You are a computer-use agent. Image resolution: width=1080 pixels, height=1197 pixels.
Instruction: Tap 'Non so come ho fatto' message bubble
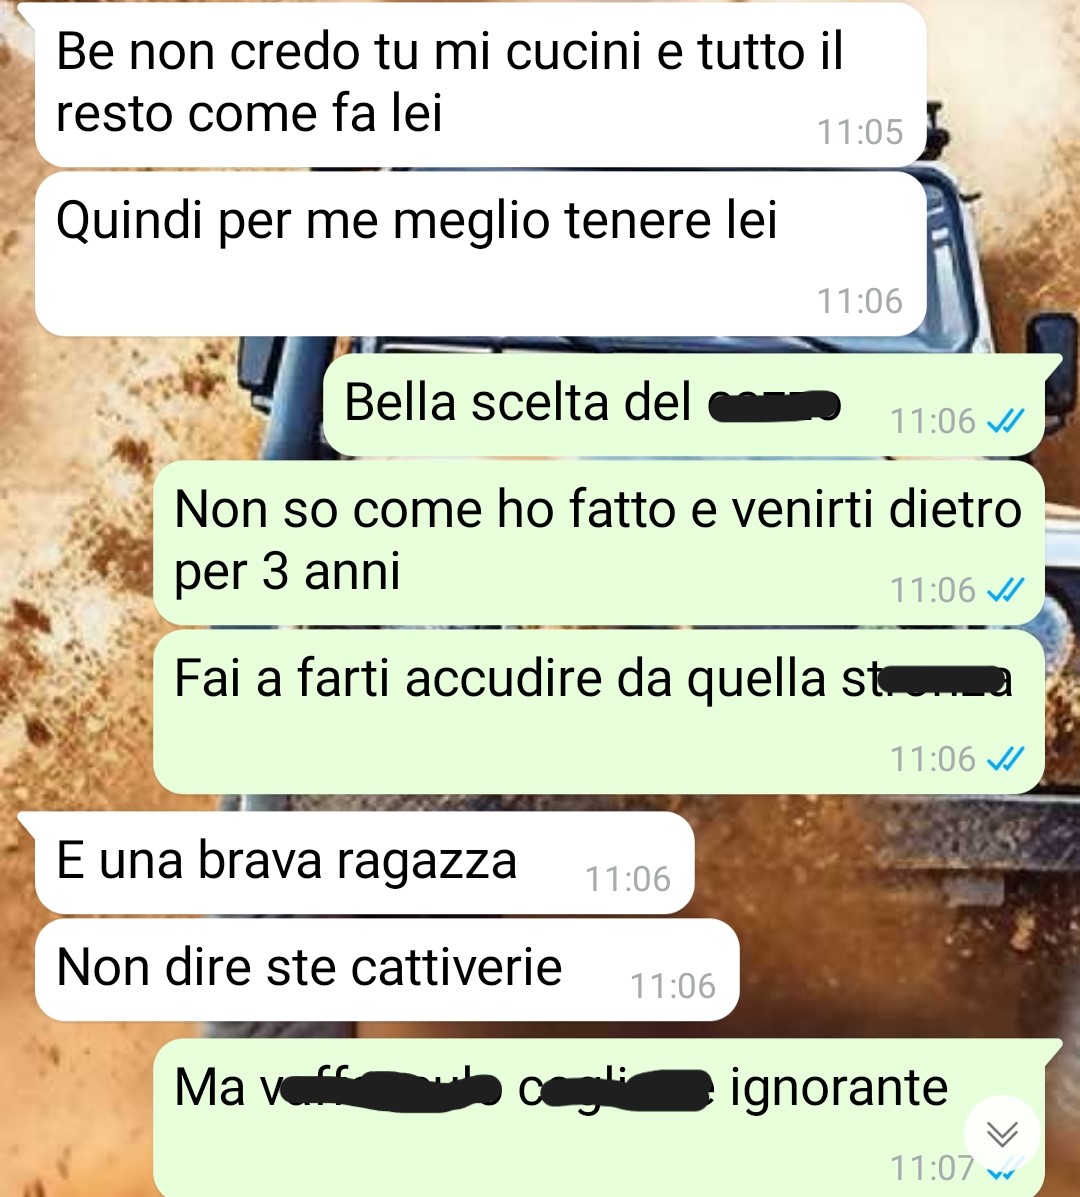pyautogui.click(x=599, y=543)
